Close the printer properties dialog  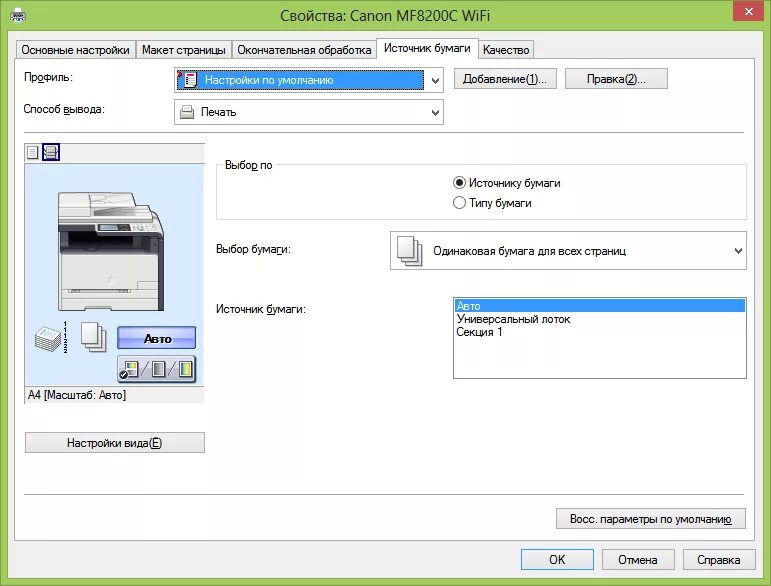click(x=748, y=11)
